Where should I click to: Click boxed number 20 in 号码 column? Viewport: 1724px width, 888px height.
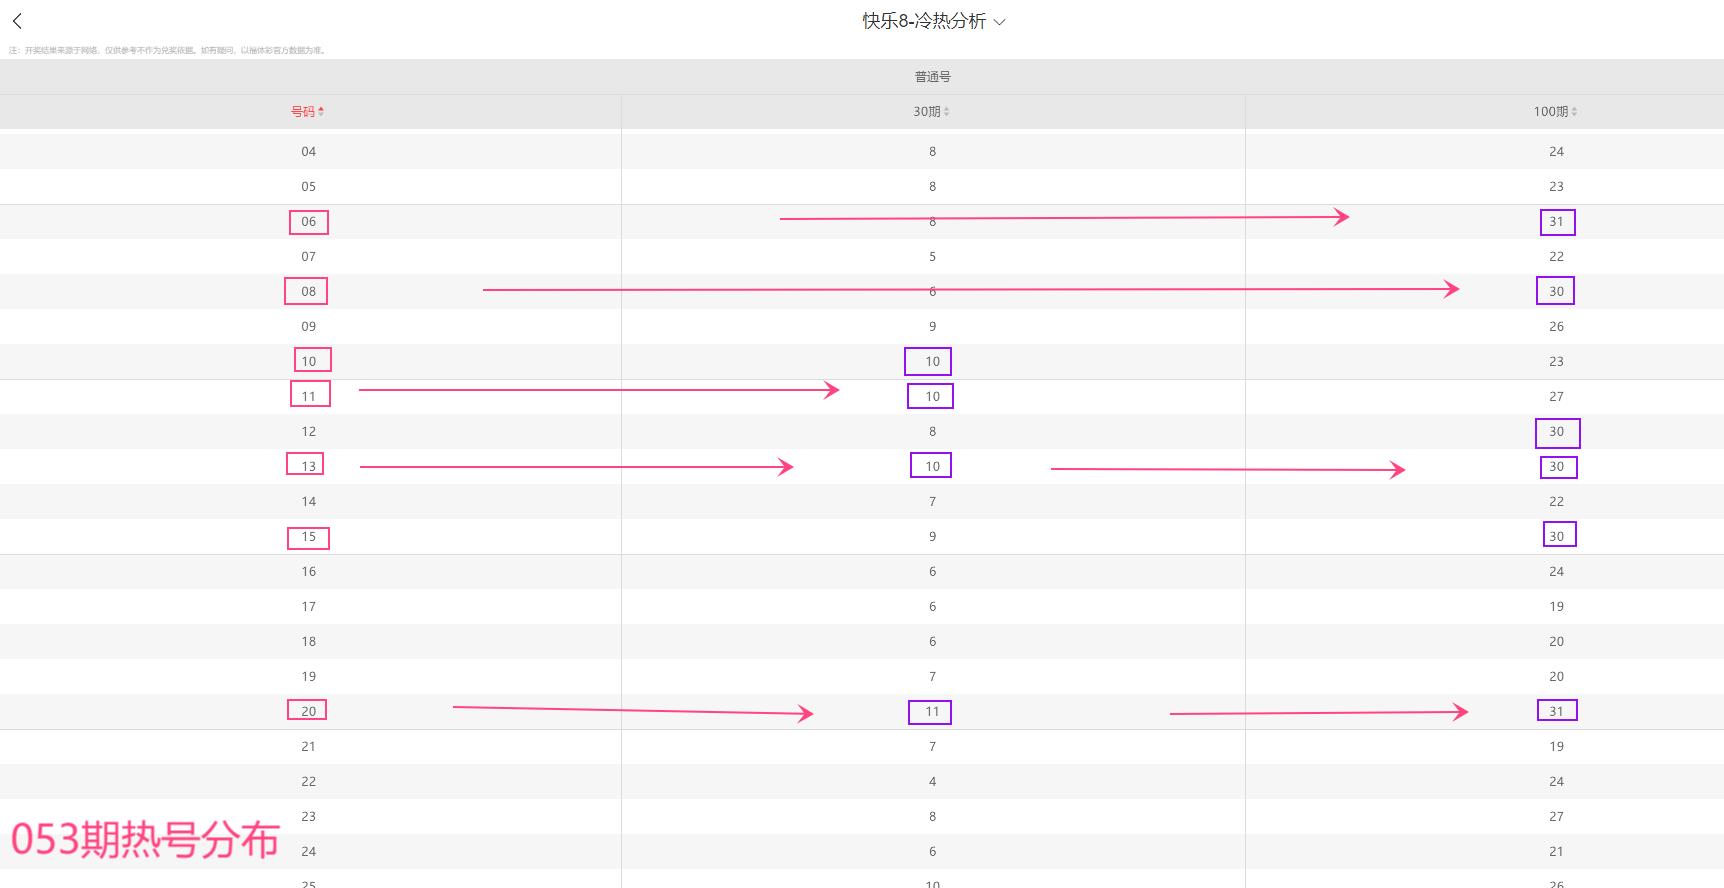pos(308,711)
